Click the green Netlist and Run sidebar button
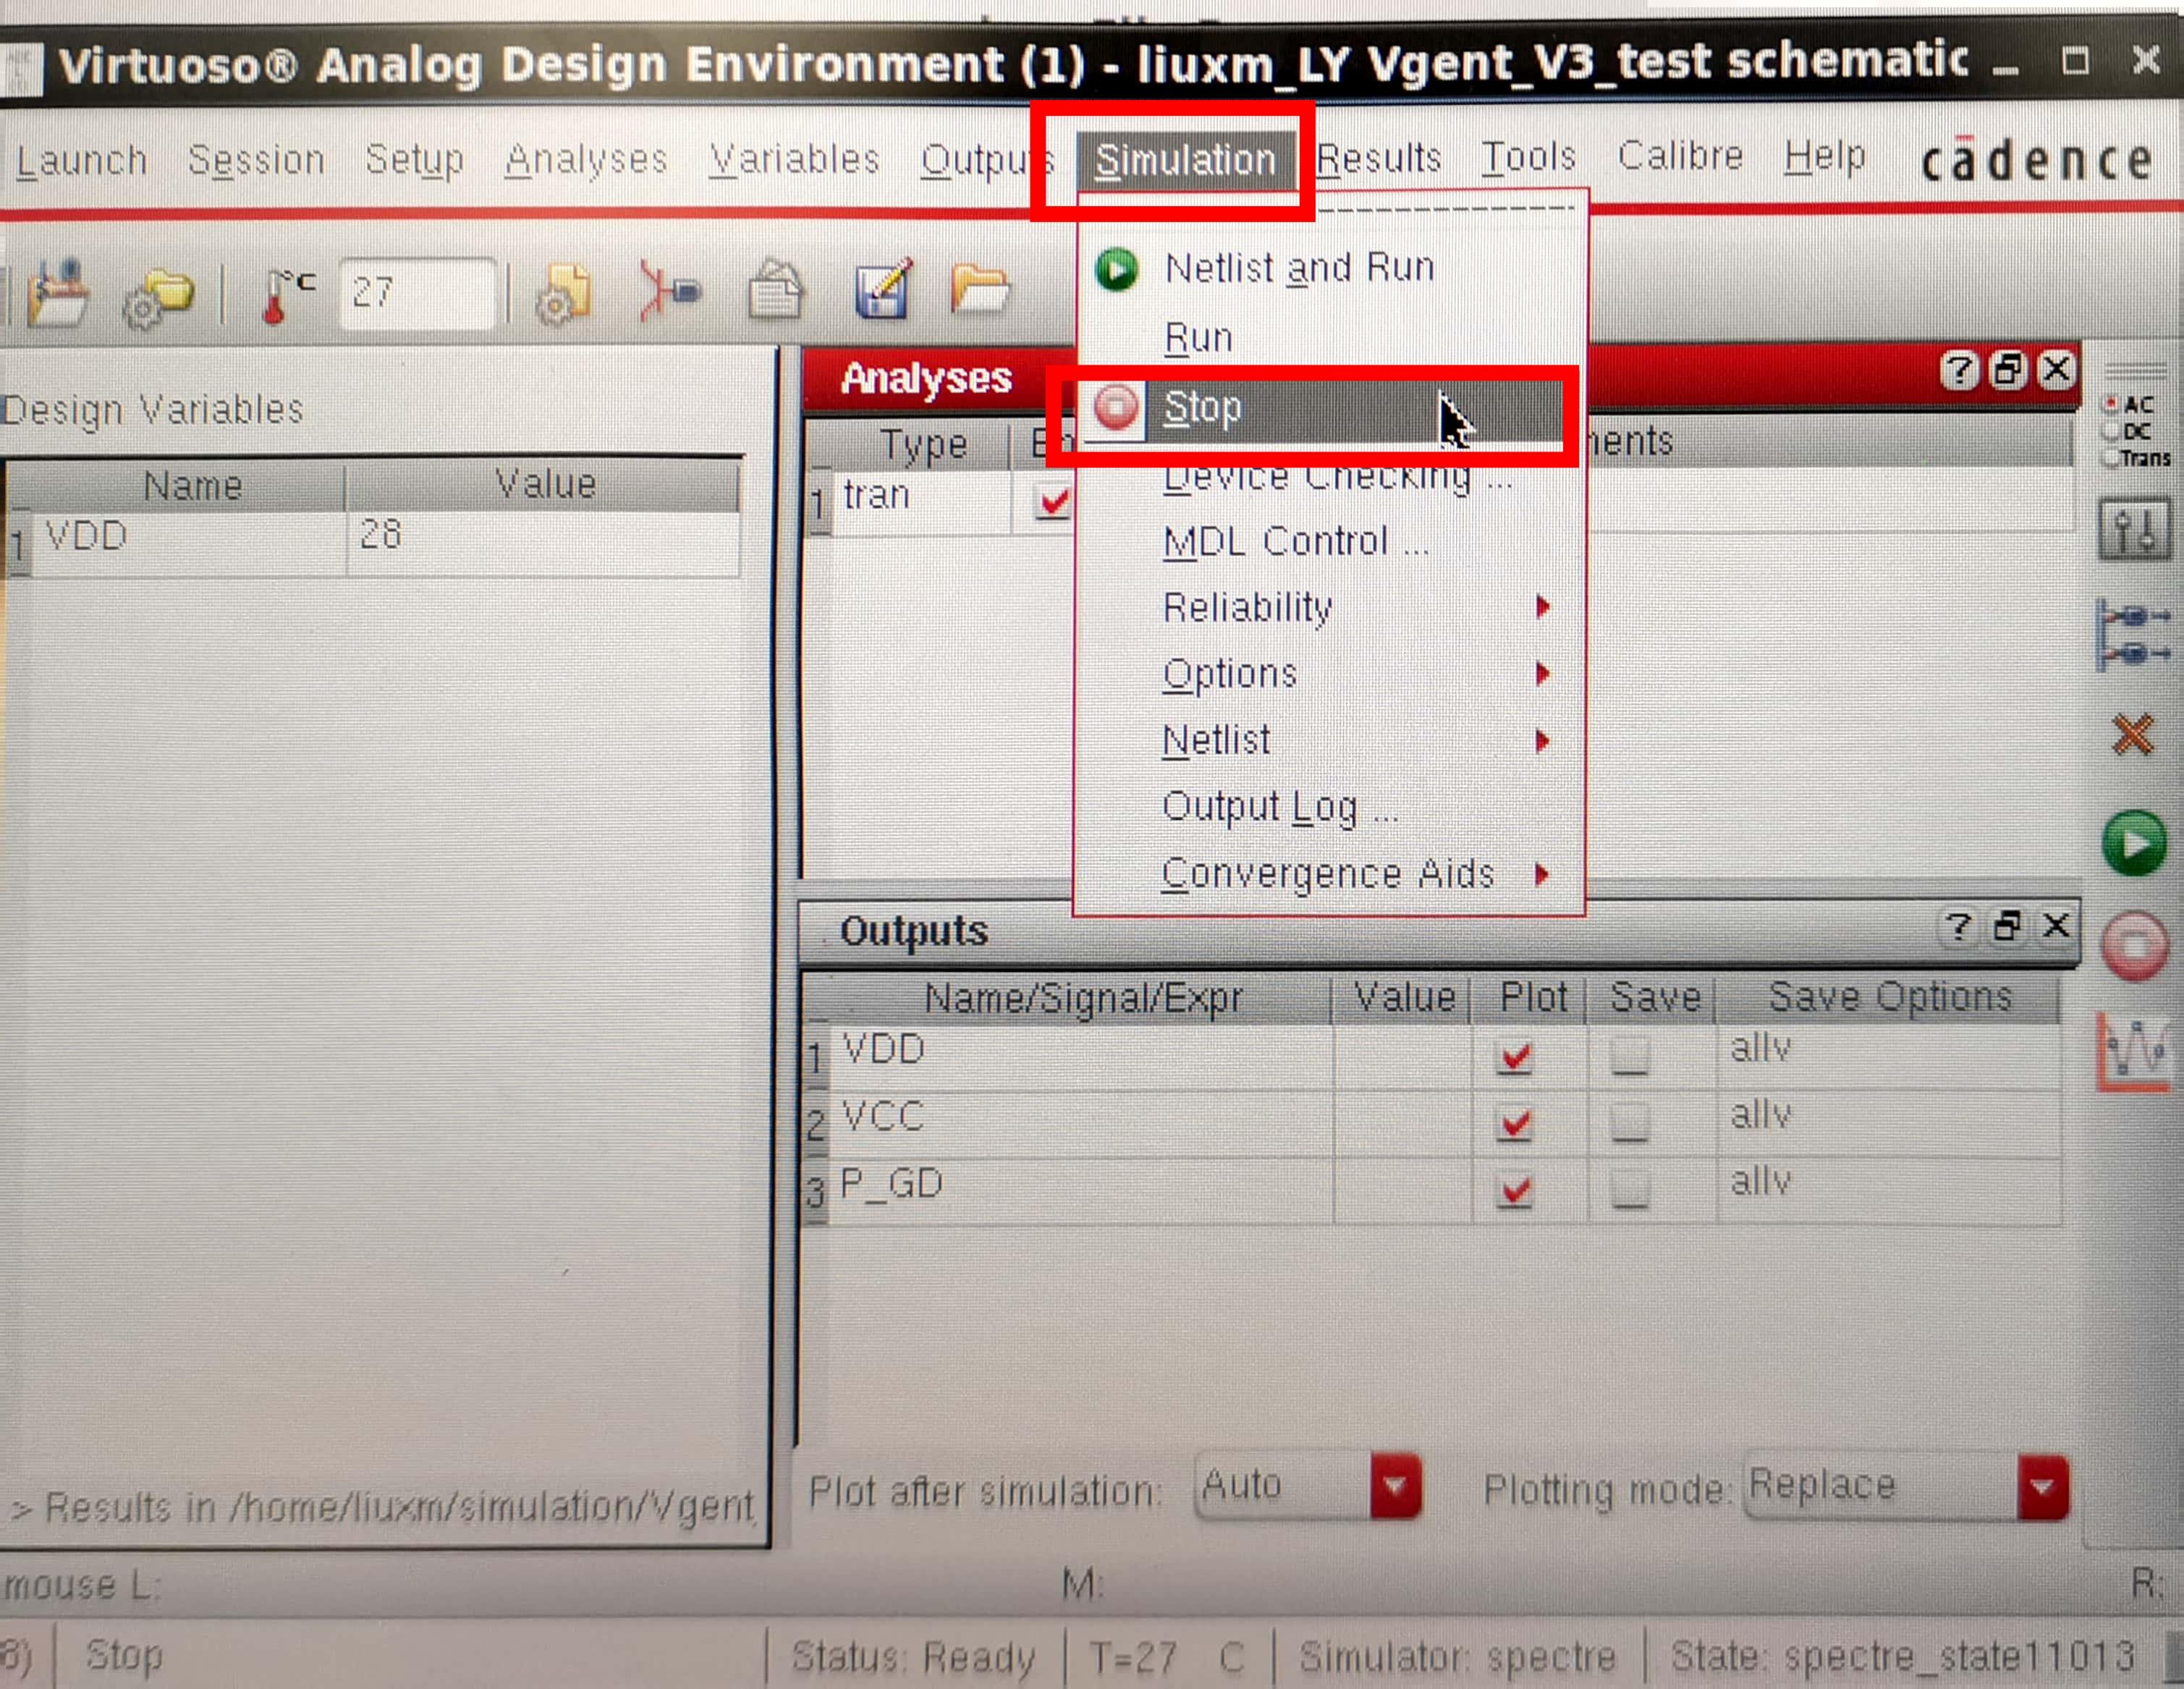The image size is (2184, 1689). coord(2134,843)
